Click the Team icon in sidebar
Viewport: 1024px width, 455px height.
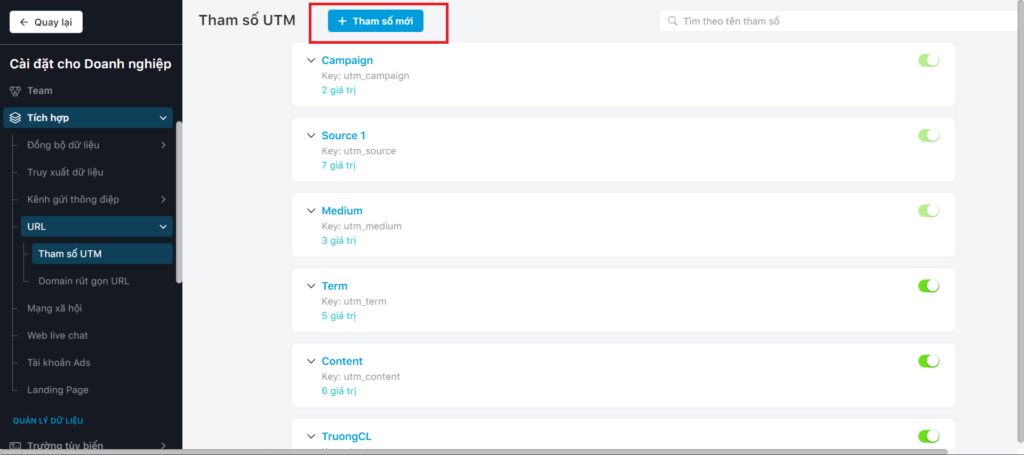click(15, 91)
